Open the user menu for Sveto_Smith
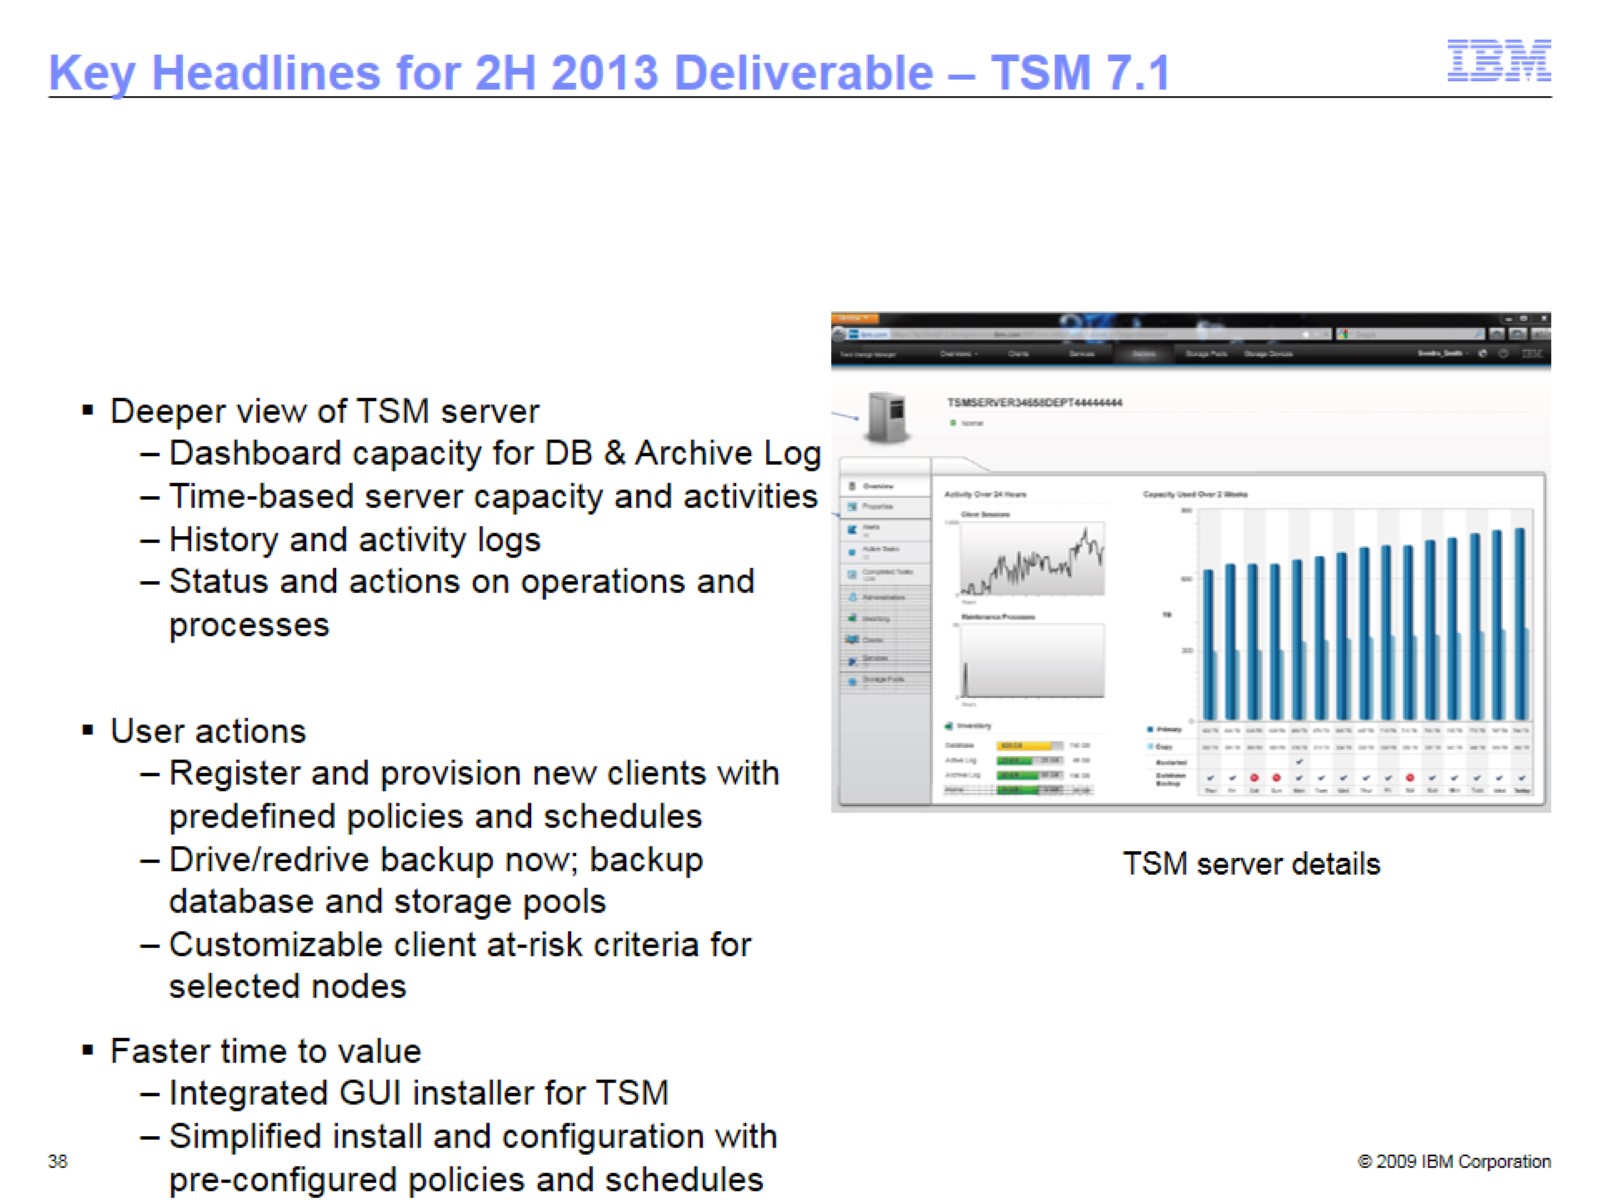The image size is (1600, 1200). [x=1443, y=353]
